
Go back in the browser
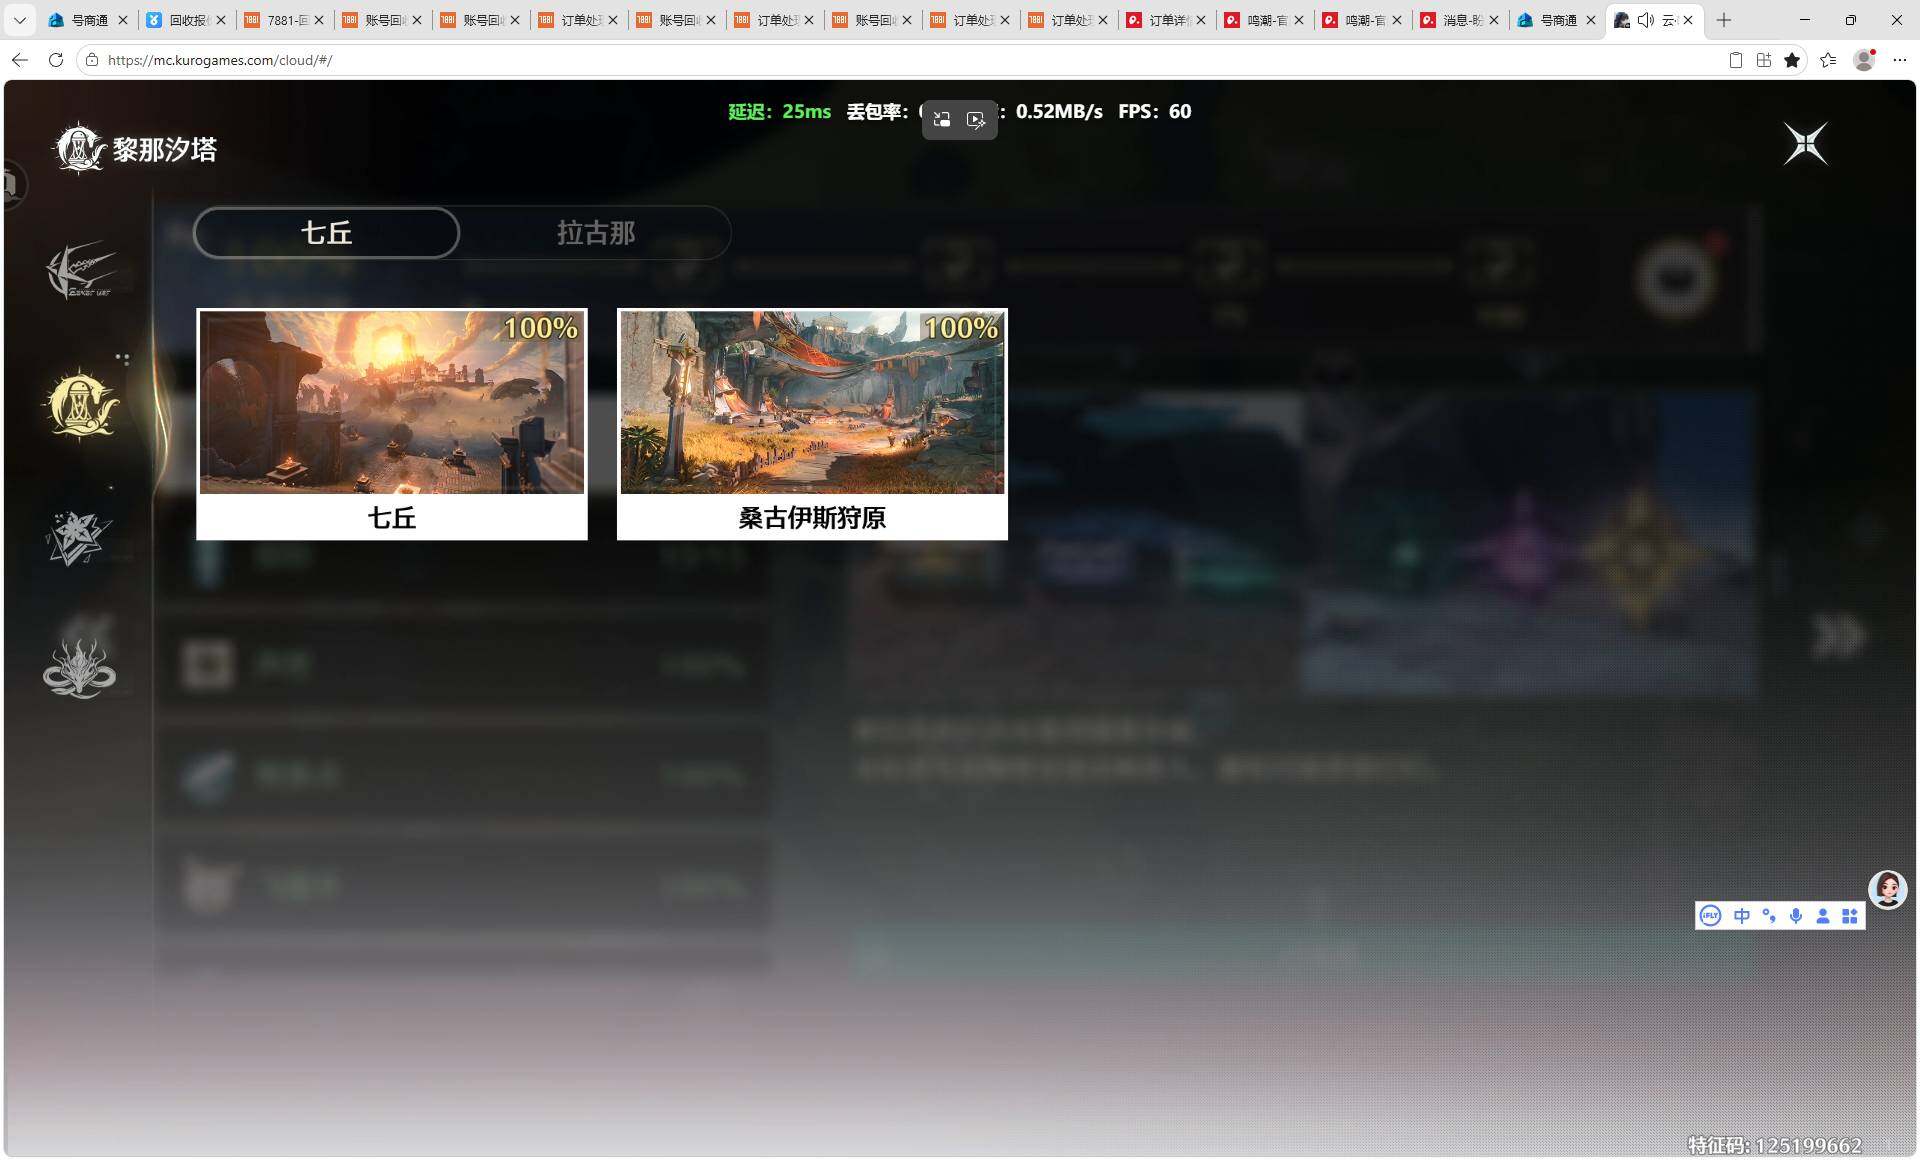[x=20, y=60]
